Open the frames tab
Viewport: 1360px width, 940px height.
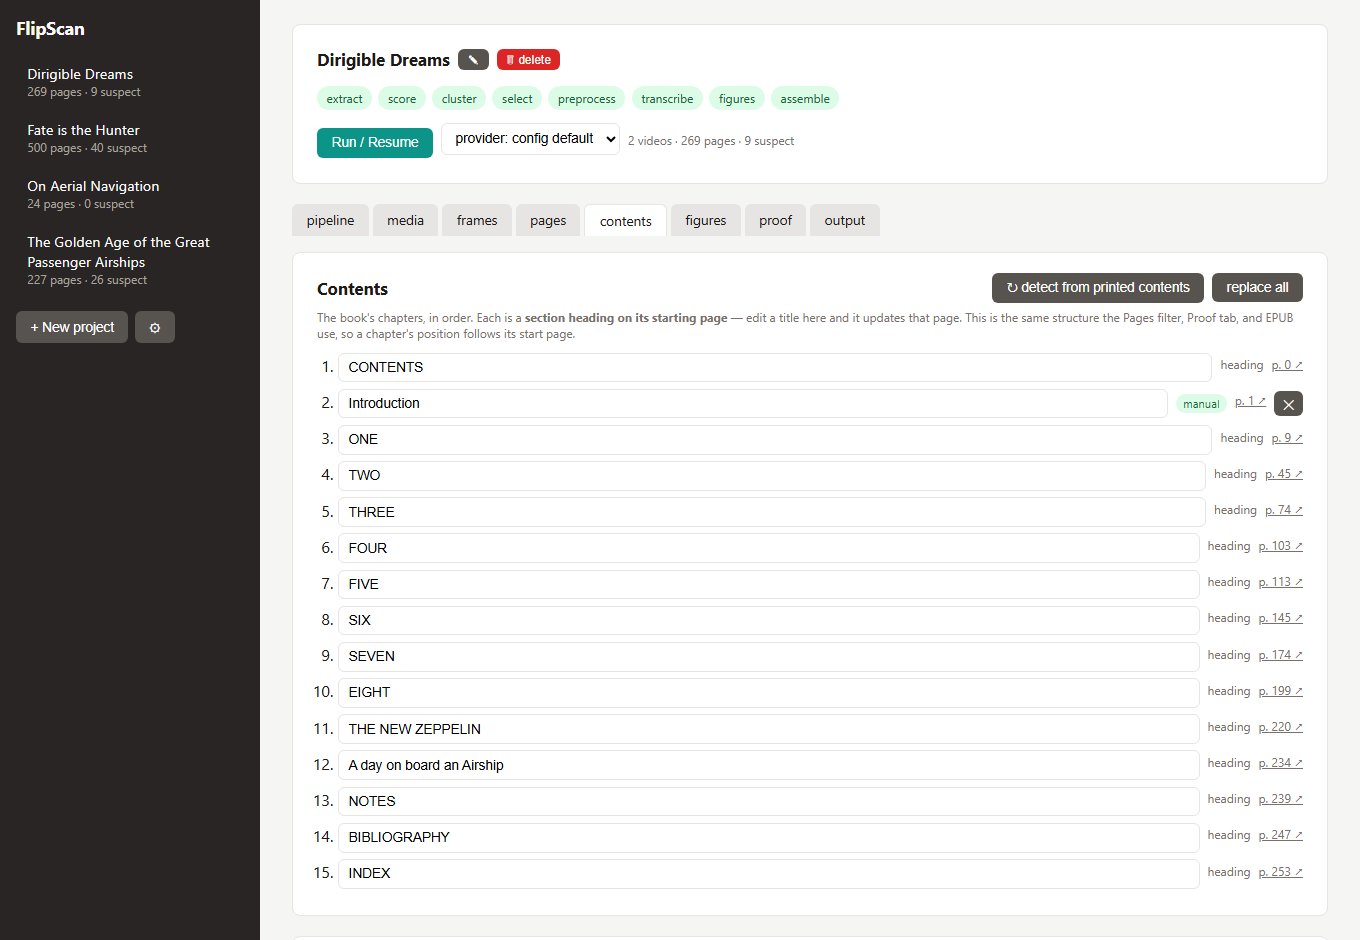pyautogui.click(x=477, y=220)
